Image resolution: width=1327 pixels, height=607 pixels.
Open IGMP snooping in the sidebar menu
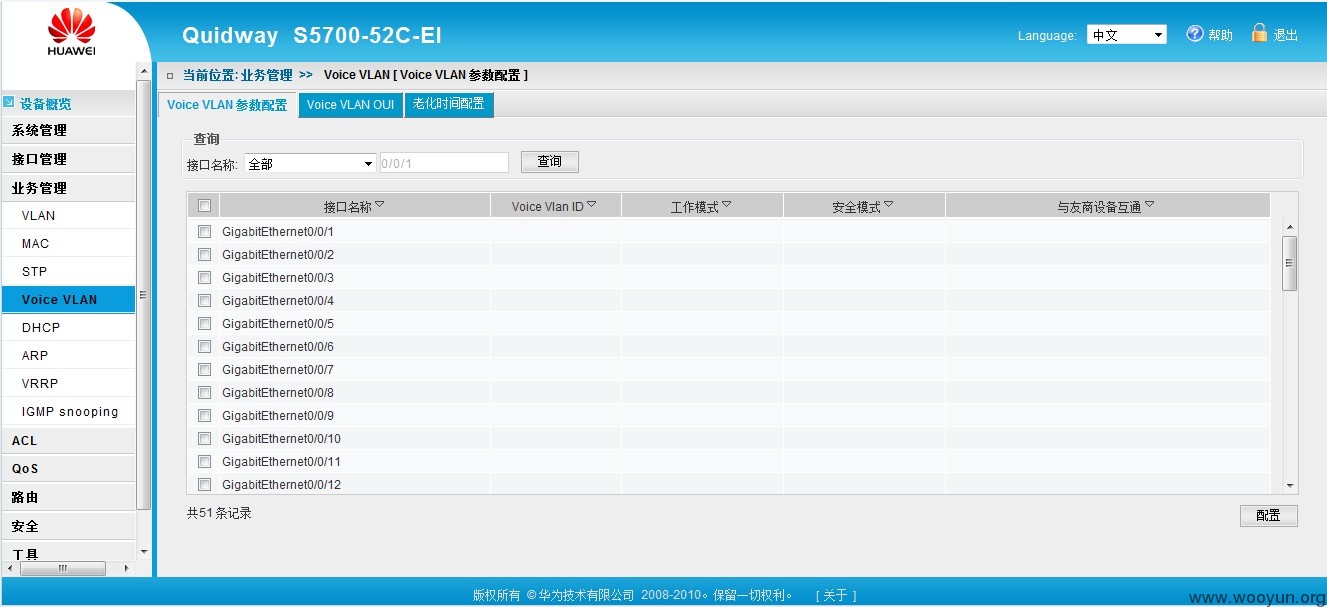coord(67,411)
